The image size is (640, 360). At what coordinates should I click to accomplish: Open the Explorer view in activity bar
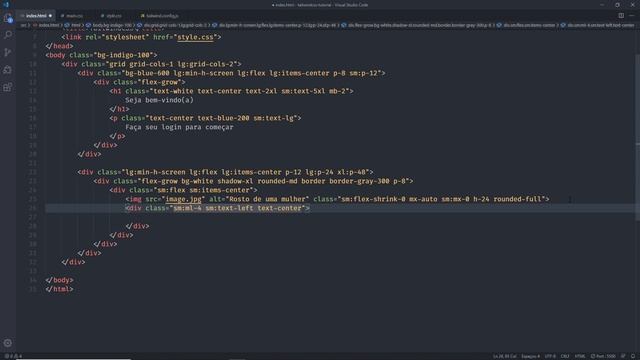8,18
